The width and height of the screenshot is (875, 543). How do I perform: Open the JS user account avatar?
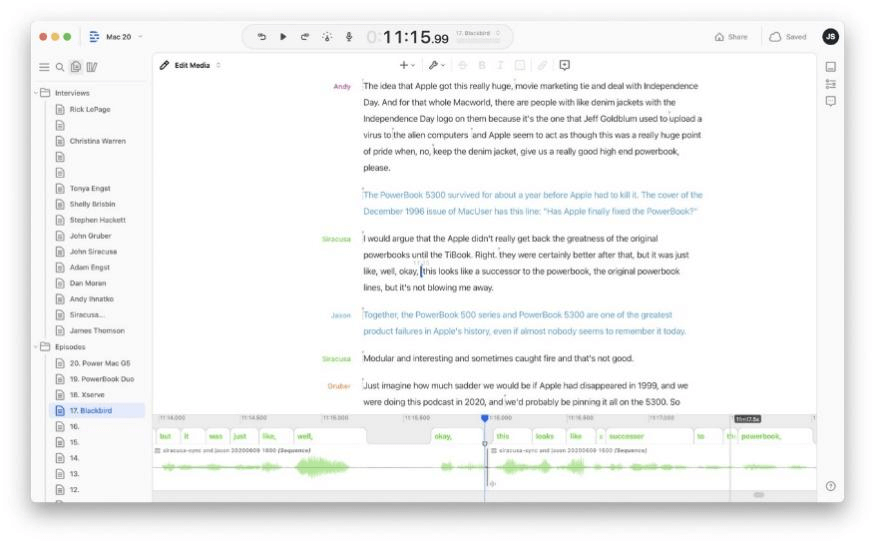click(830, 37)
